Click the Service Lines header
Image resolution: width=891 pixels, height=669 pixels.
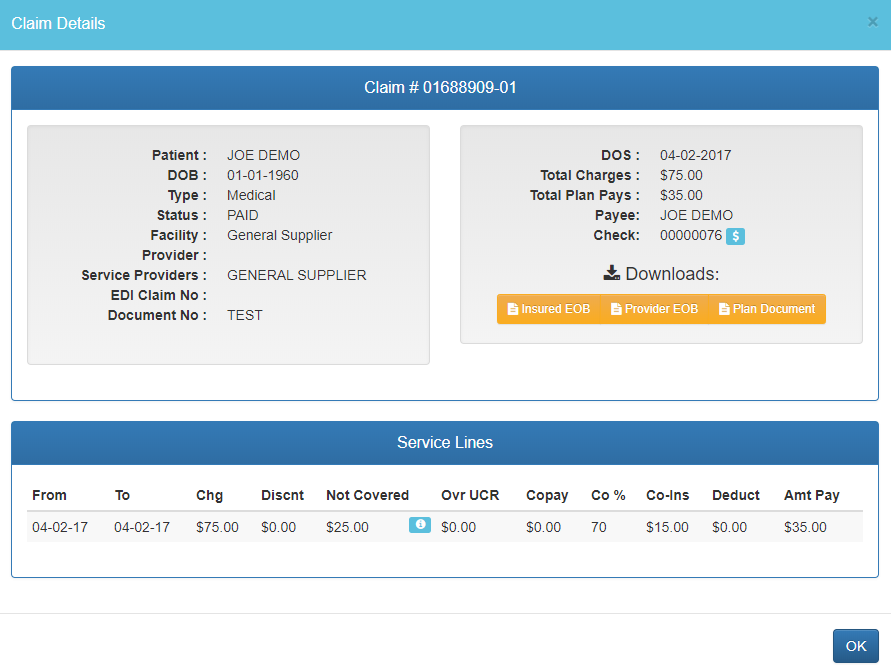[445, 443]
